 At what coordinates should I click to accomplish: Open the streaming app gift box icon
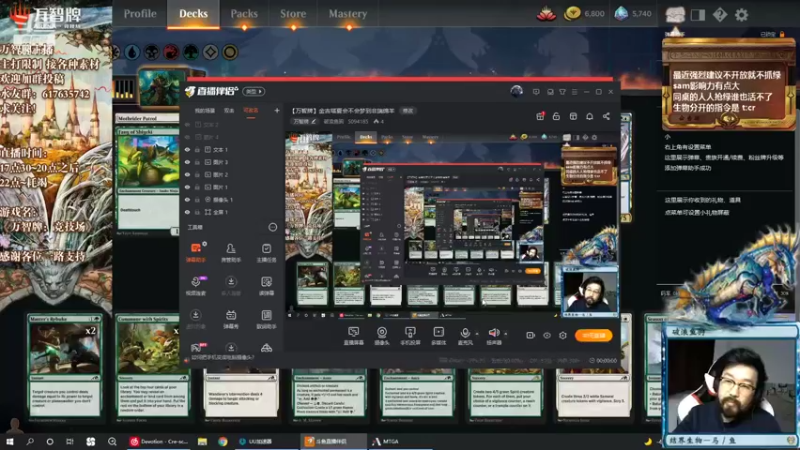[x=540, y=117]
